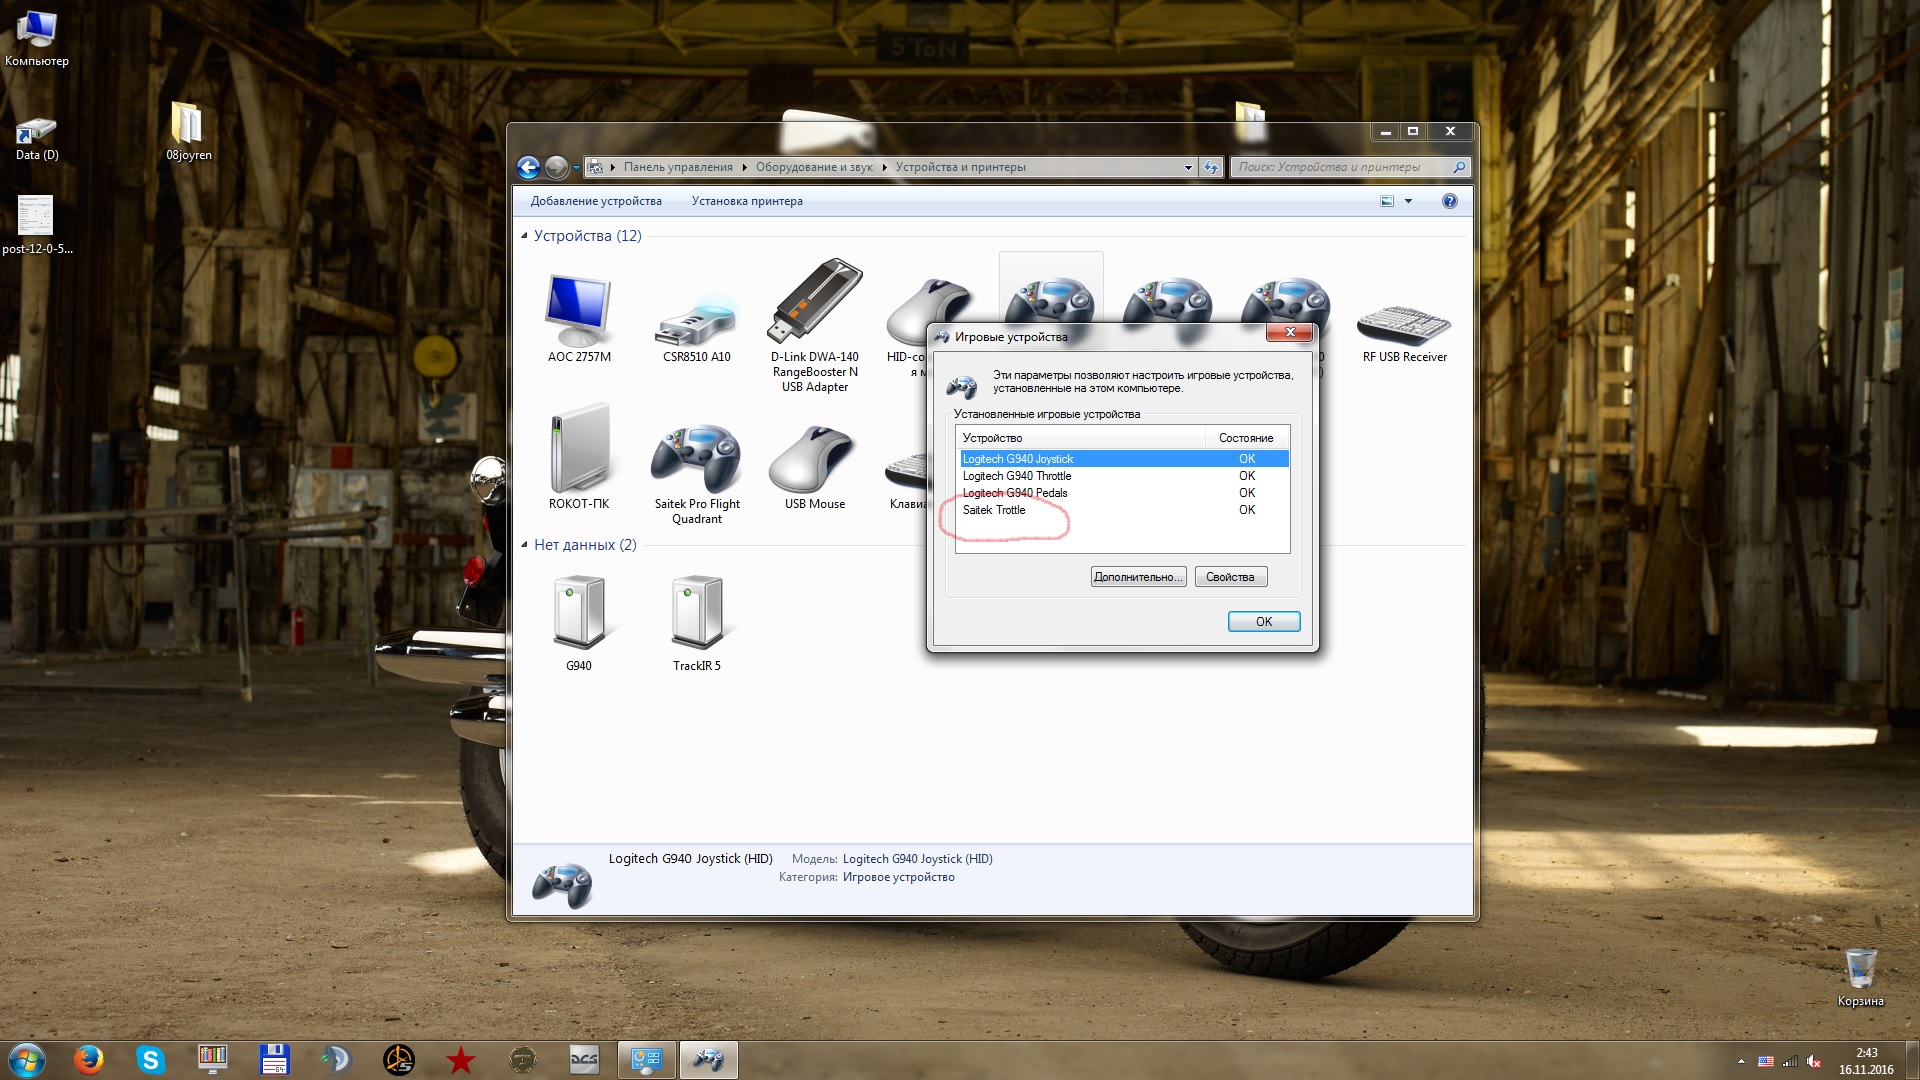Open the floppy disk taskbar application
Viewport: 1920px width, 1080px height.
(x=275, y=1060)
